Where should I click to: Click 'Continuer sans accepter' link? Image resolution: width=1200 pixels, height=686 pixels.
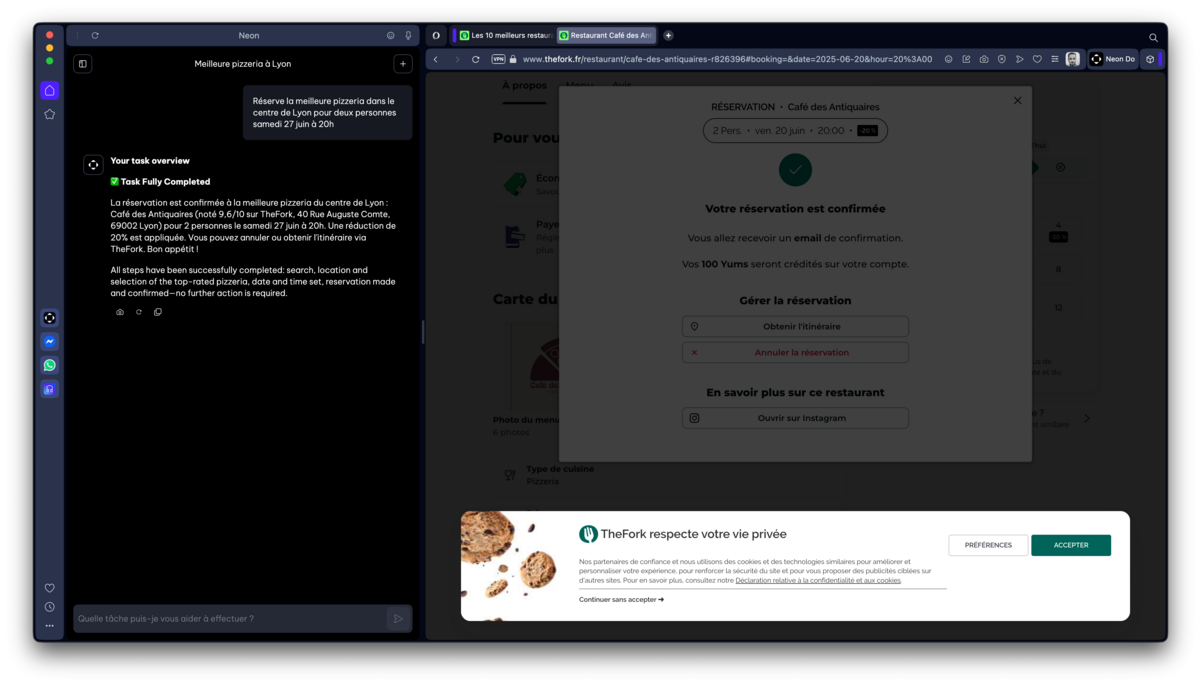click(621, 599)
